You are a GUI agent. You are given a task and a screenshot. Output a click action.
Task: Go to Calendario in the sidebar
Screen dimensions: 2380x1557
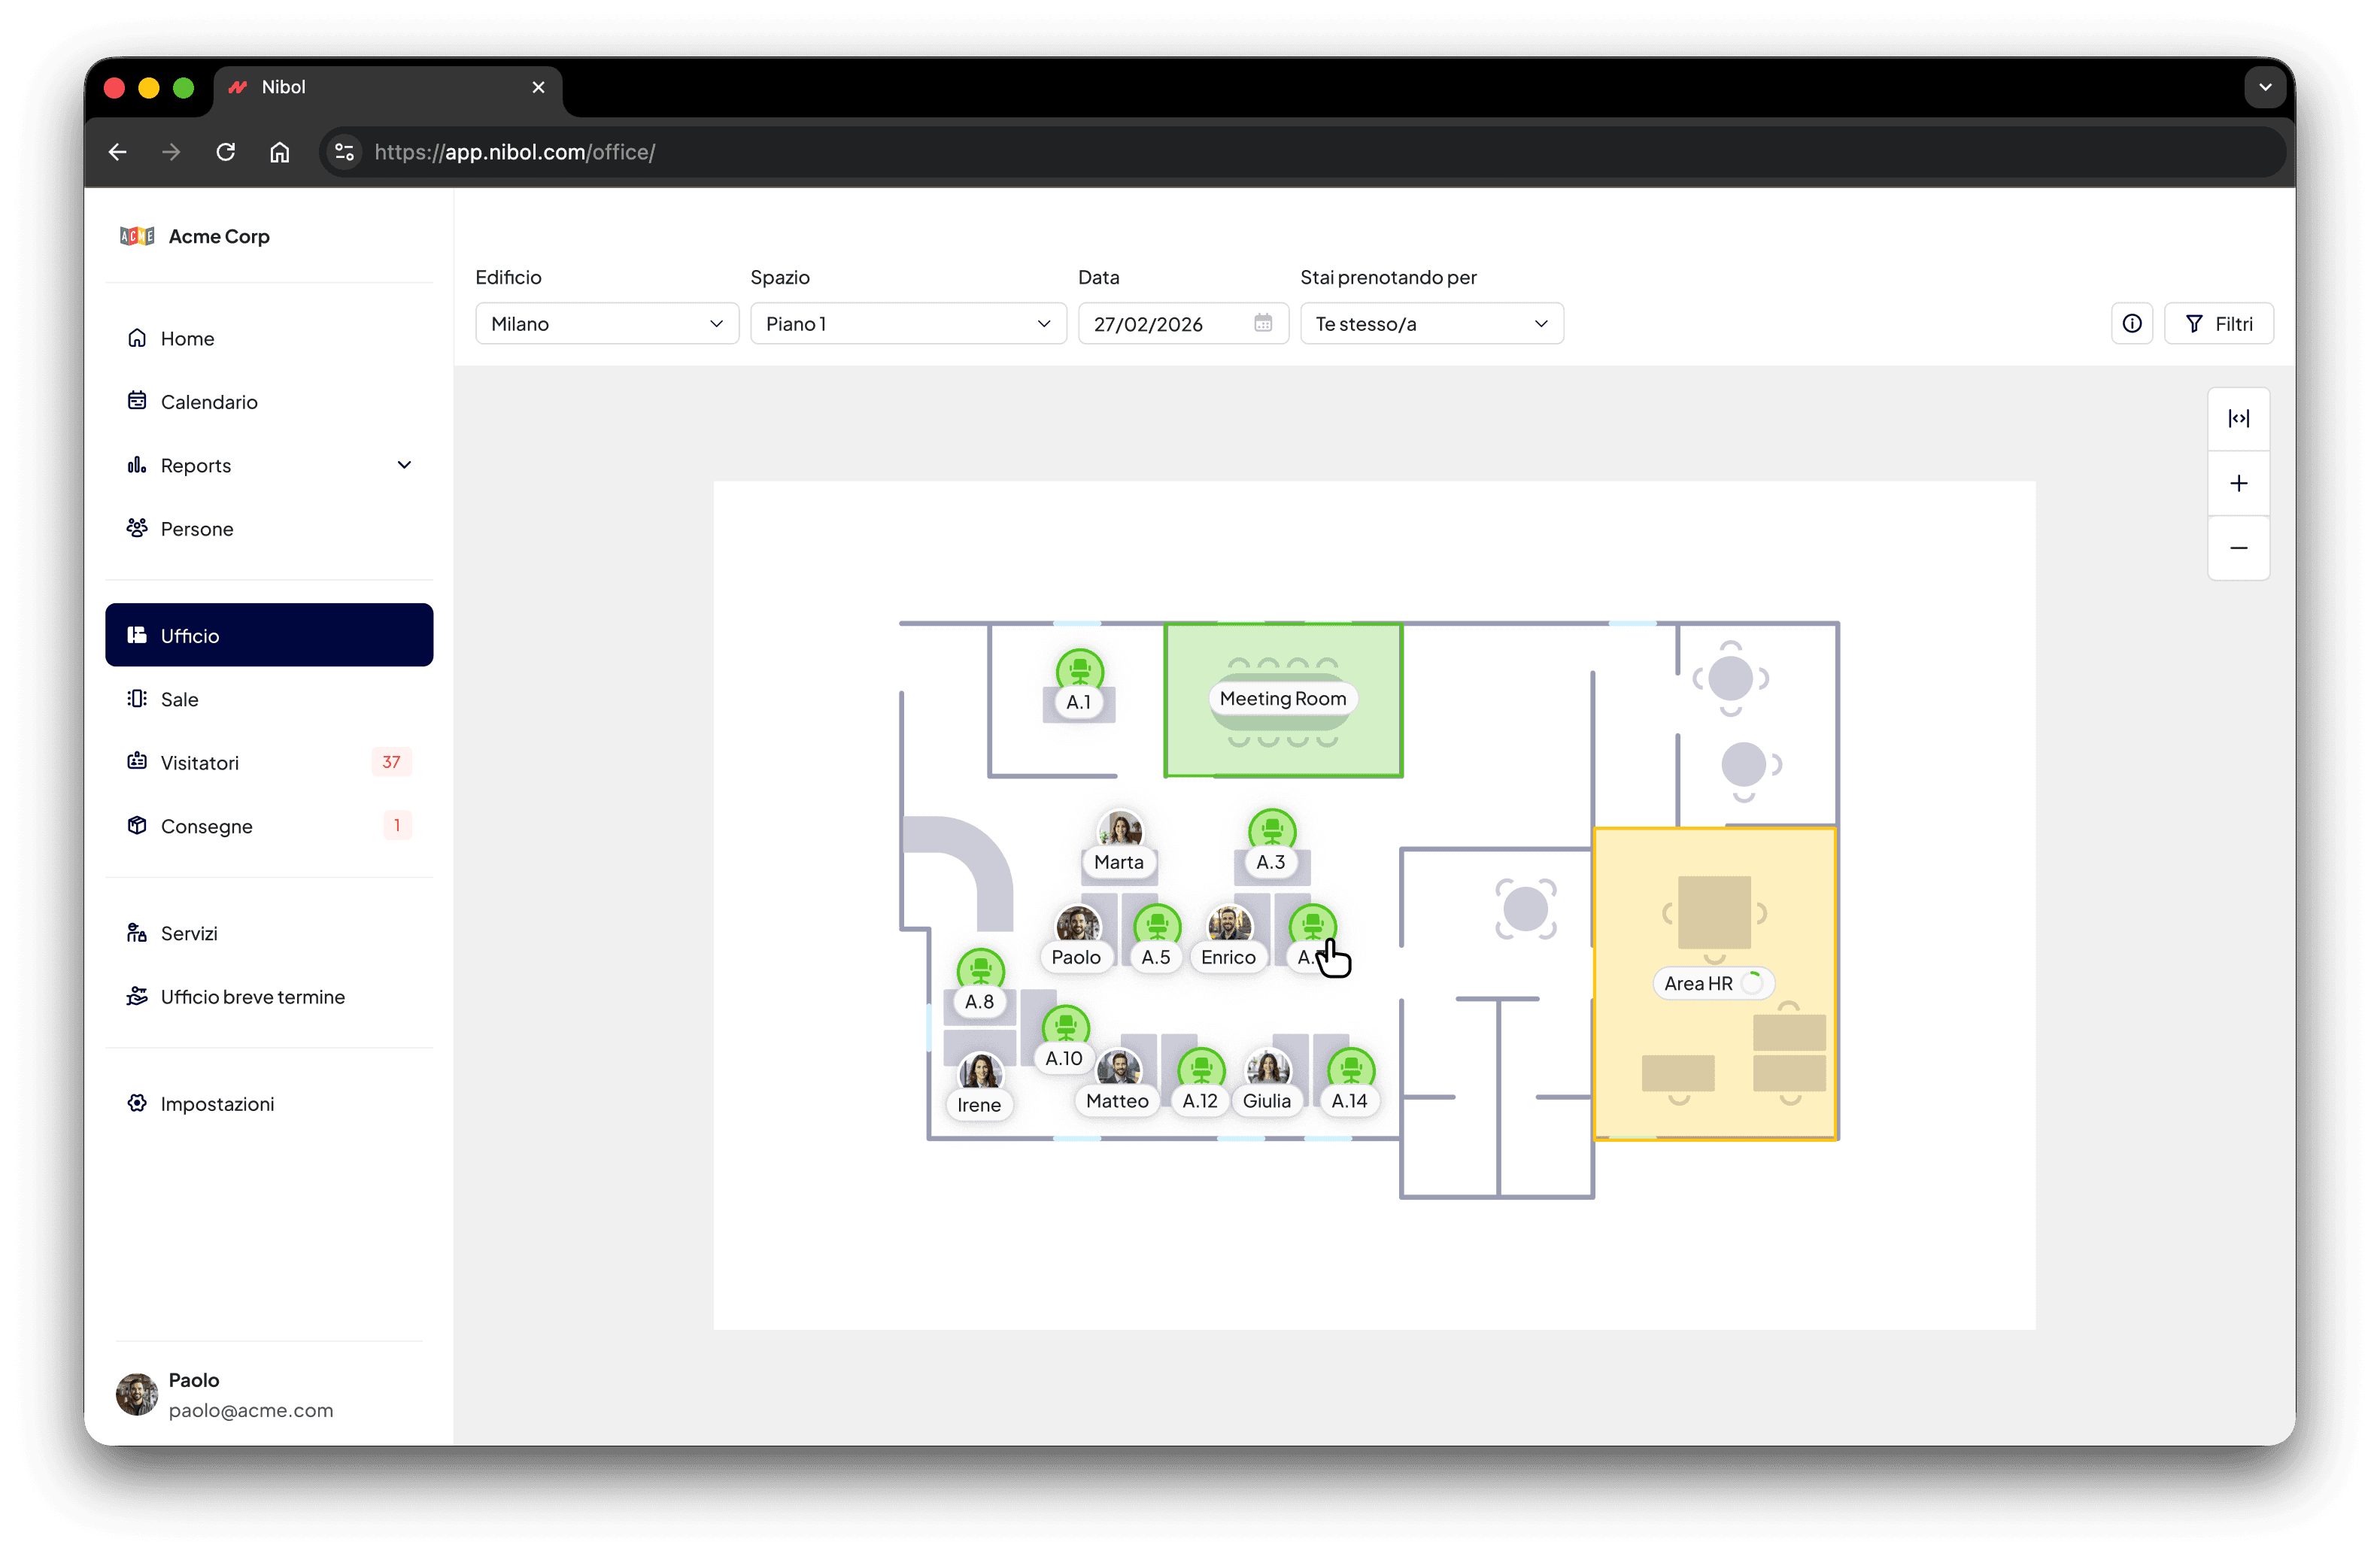point(209,402)
